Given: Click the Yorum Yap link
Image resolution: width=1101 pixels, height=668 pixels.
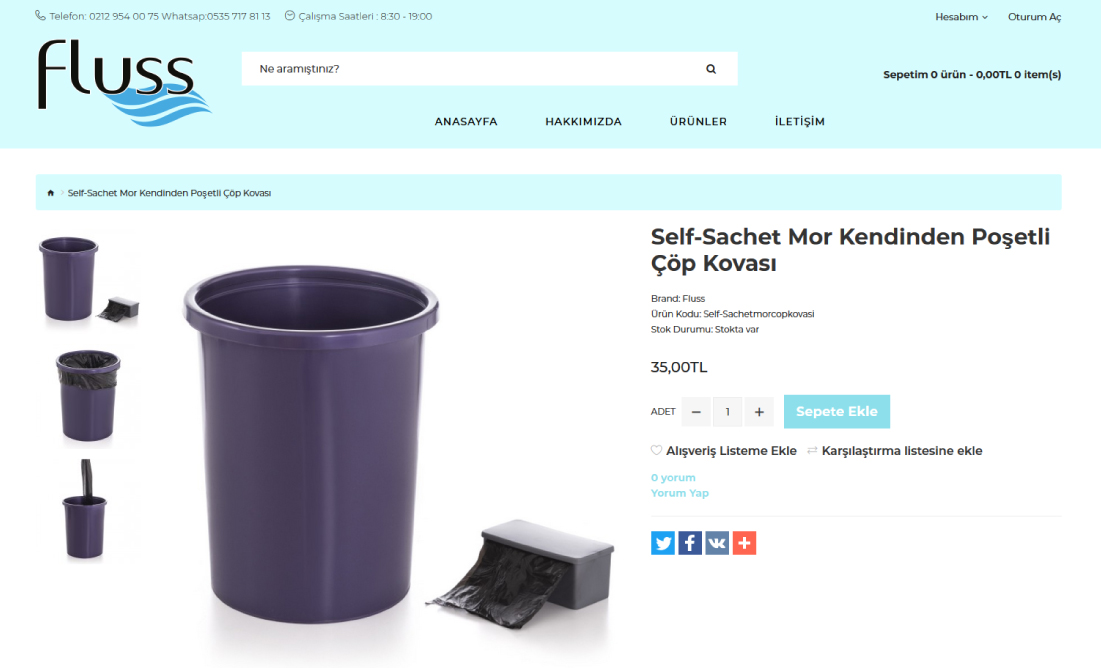Looking at the screenshot, I should click(x=680, y=493).
